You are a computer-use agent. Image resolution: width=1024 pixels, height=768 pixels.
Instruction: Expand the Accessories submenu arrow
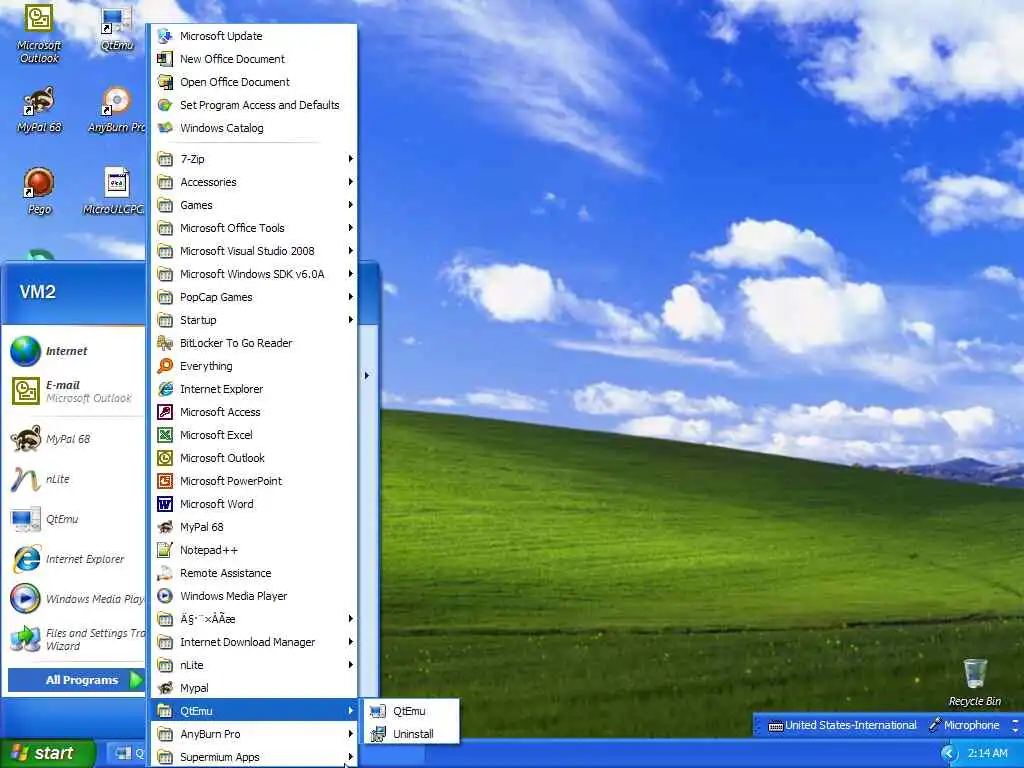pyautogui.click(x=351, y=182)
